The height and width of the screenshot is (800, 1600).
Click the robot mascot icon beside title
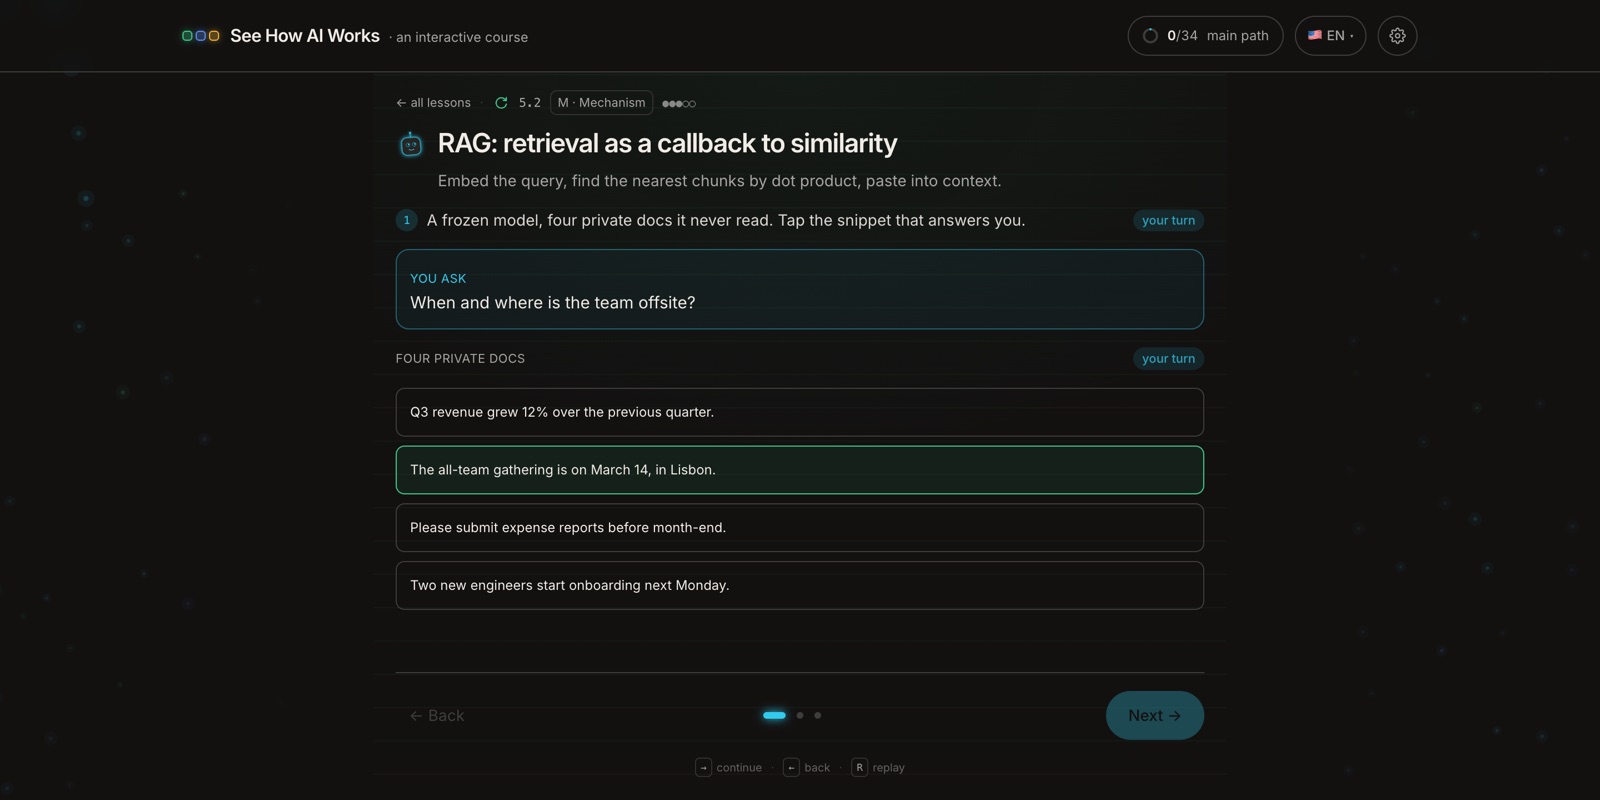coord(411,144)
